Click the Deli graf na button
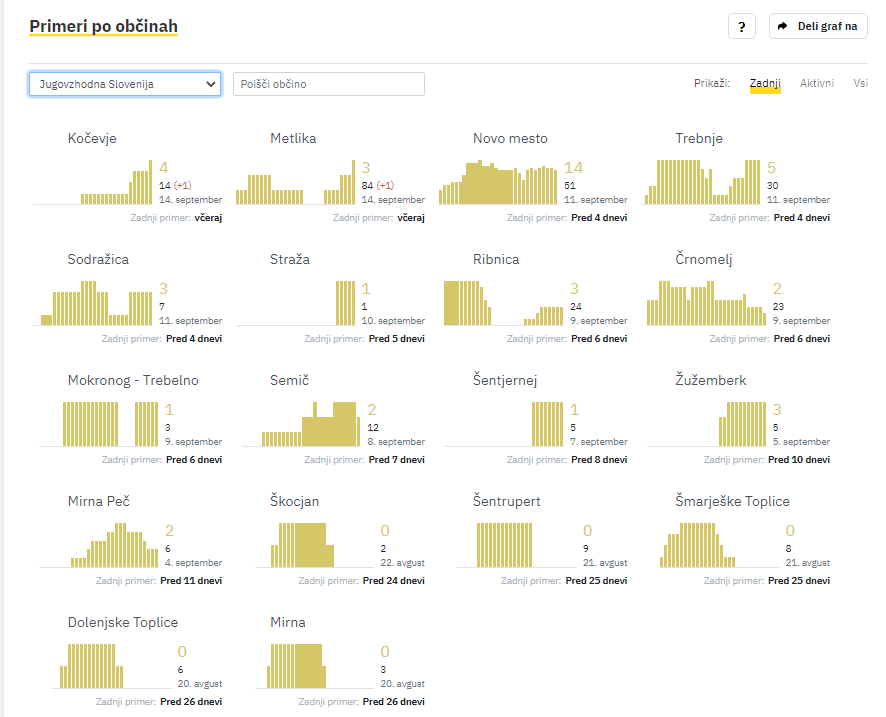 (818, 26)
